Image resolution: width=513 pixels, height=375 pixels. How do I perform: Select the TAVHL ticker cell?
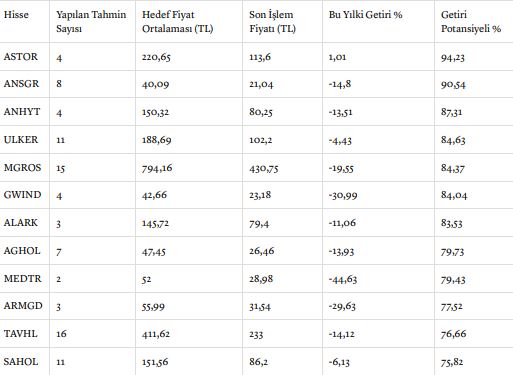point(20,334)
